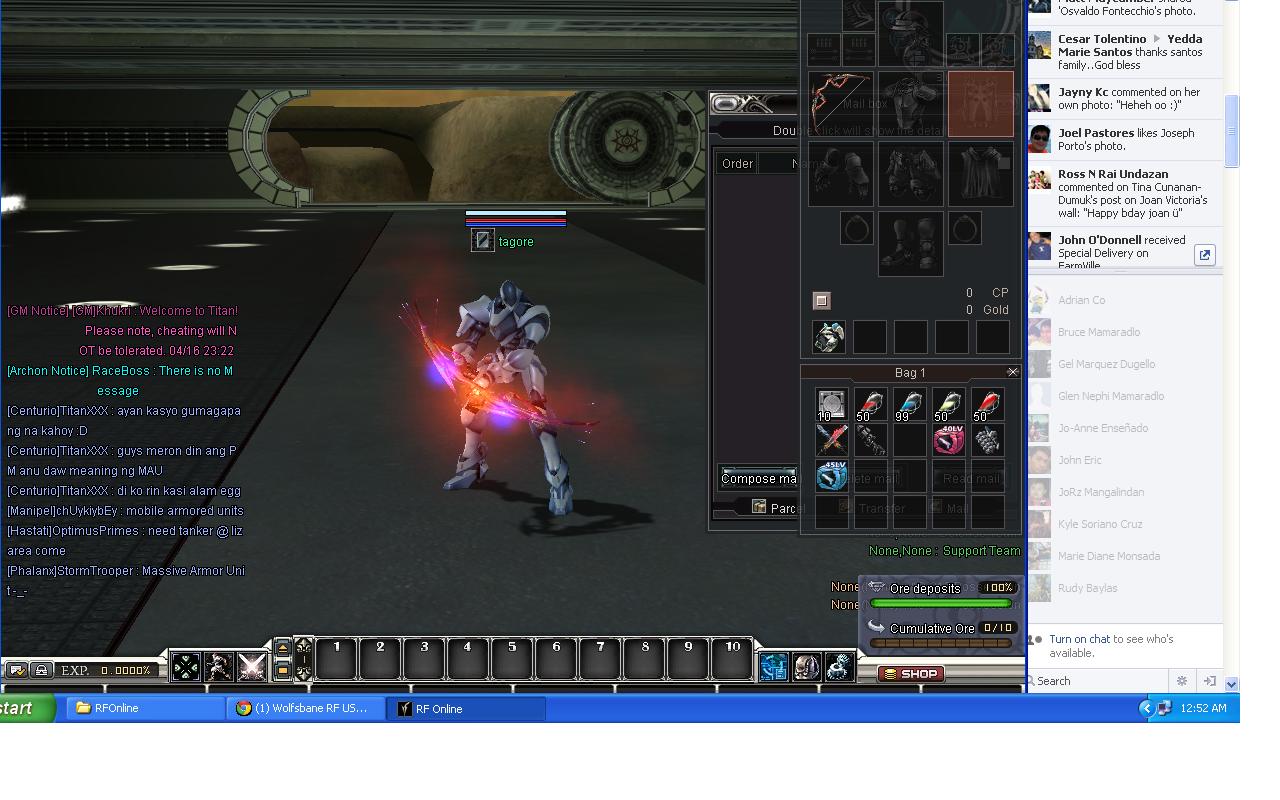The width and height of the screenshot is (1280, 800).
Task: Click the ticker vertical scrollbar
Action: pos(1232,130)
